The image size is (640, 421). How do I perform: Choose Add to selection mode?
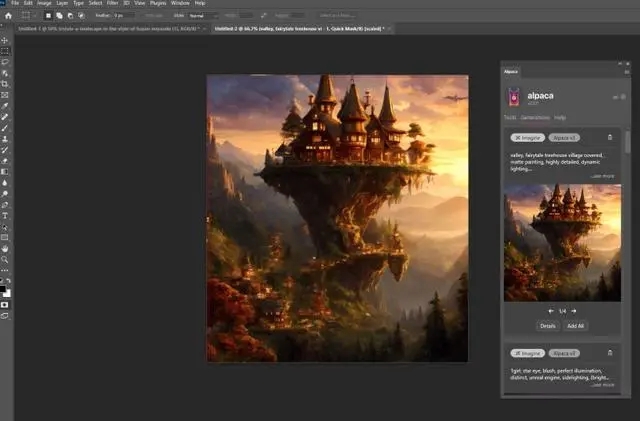click(x=59, y=16)
